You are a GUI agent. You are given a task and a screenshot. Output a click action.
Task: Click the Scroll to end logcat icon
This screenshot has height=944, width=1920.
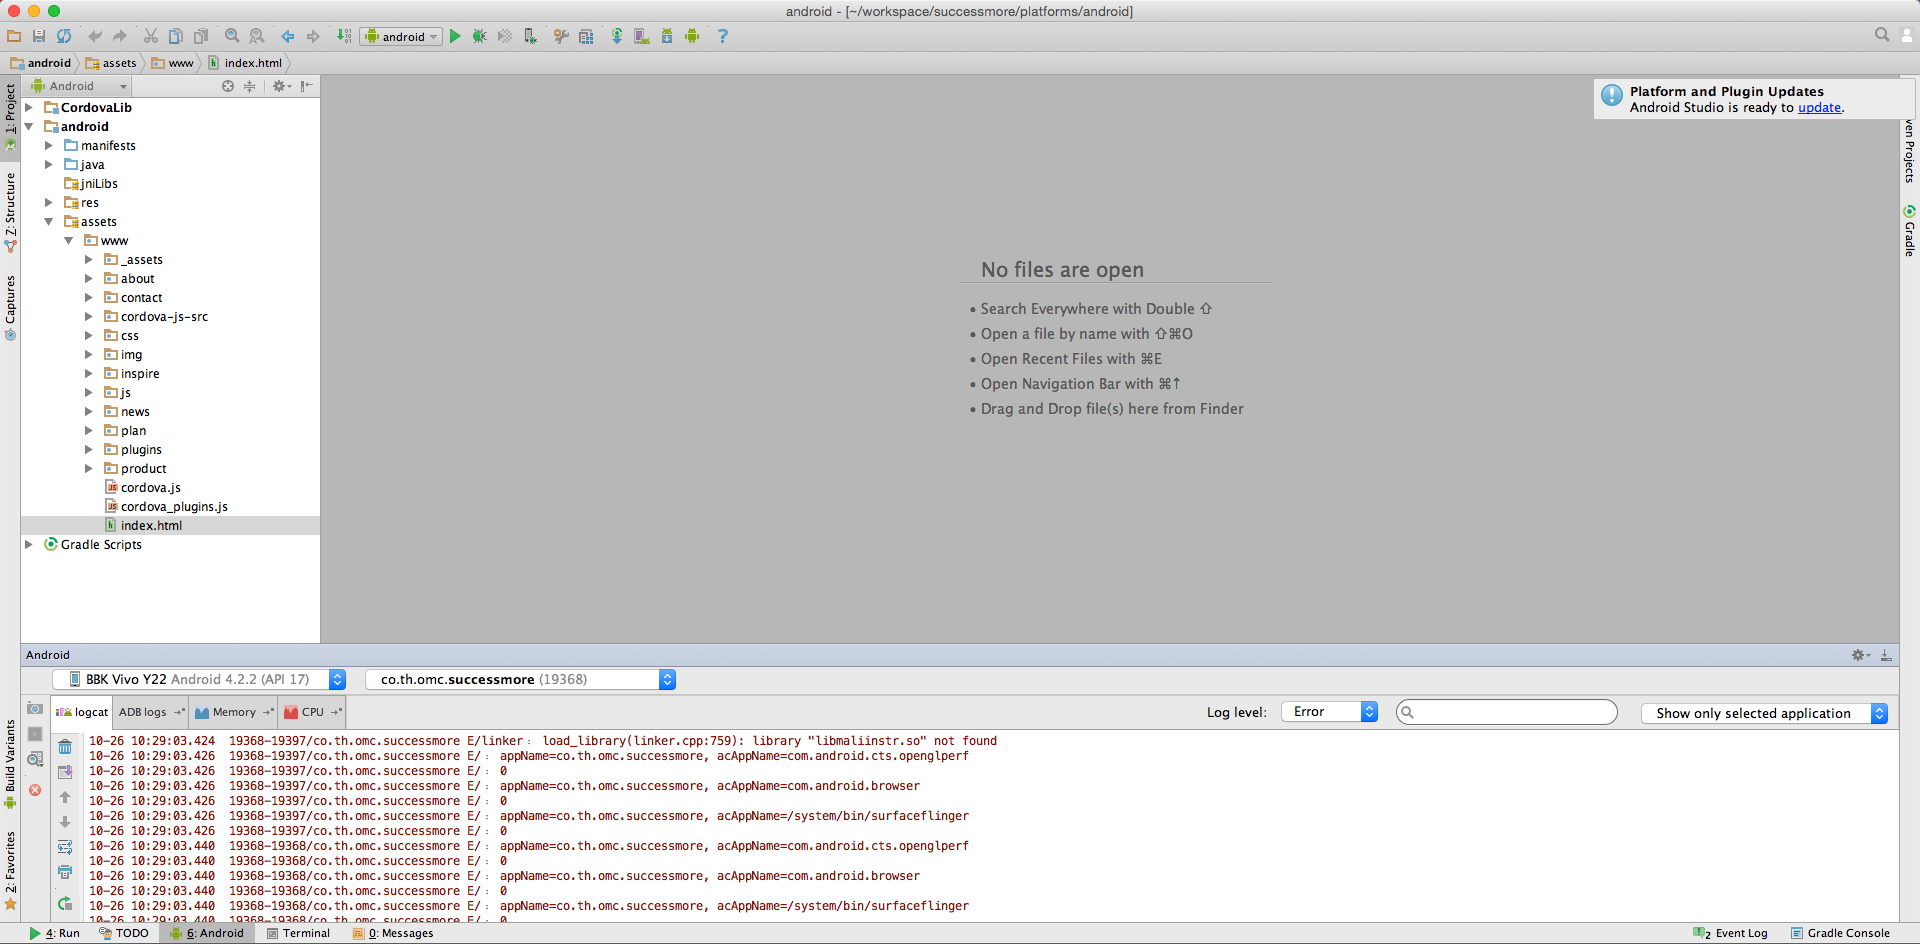(x=65, y=772)
